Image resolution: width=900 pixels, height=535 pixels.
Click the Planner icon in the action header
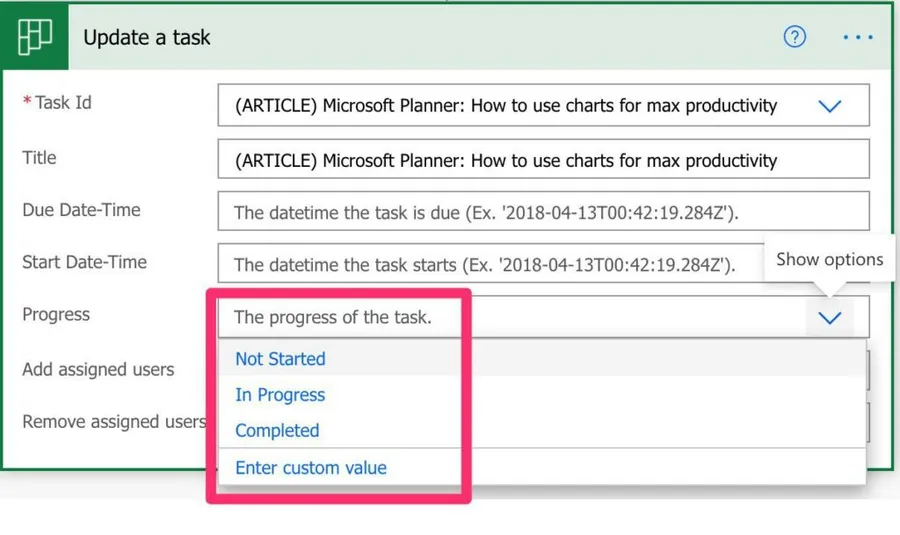(x=34, y=37)
